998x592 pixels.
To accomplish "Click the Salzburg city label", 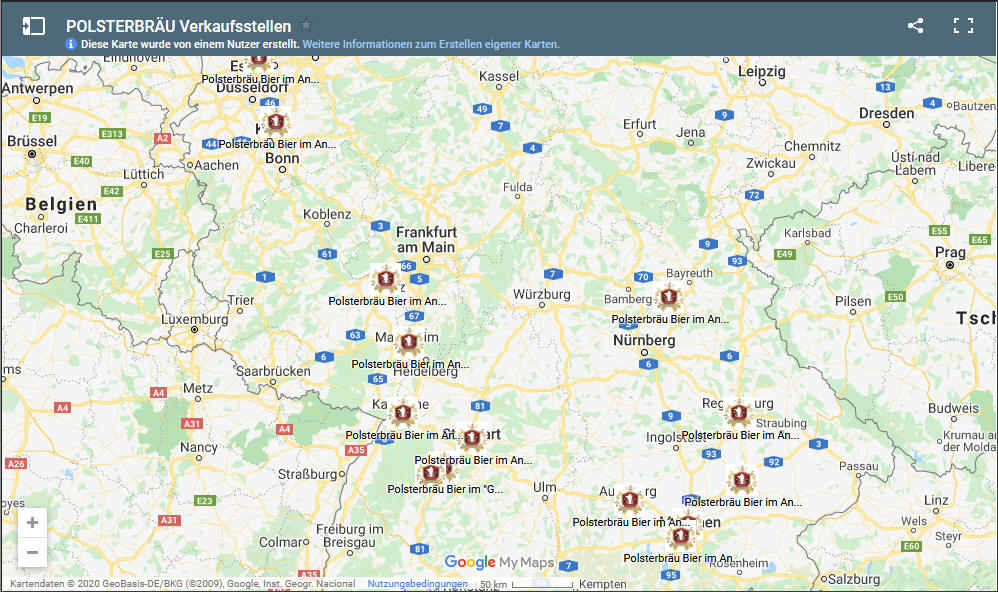I will pyautogui.click(x=854, y=579).
